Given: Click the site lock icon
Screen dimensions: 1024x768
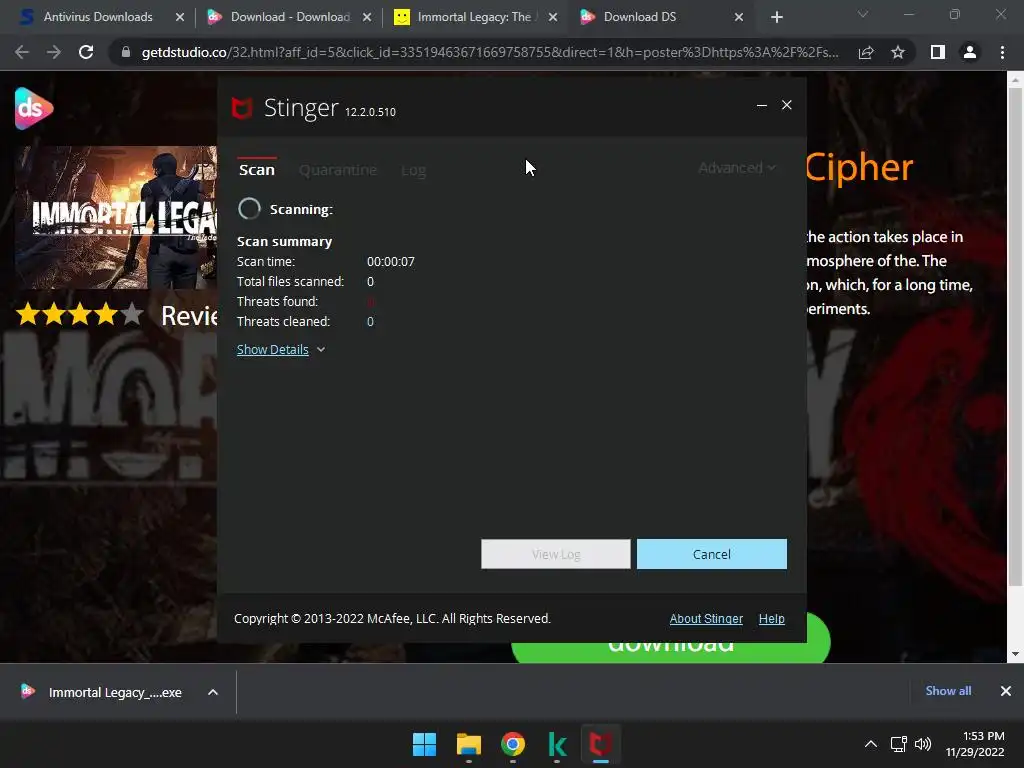Looking at the screenshot, I should (x=126, y=52).
